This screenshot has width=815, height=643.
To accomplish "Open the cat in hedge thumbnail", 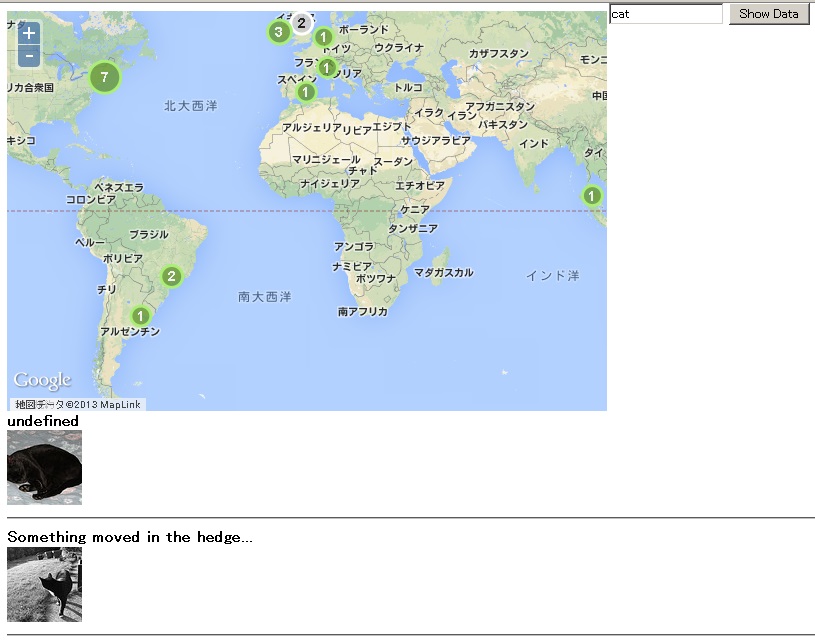I will tap(44, 584).
